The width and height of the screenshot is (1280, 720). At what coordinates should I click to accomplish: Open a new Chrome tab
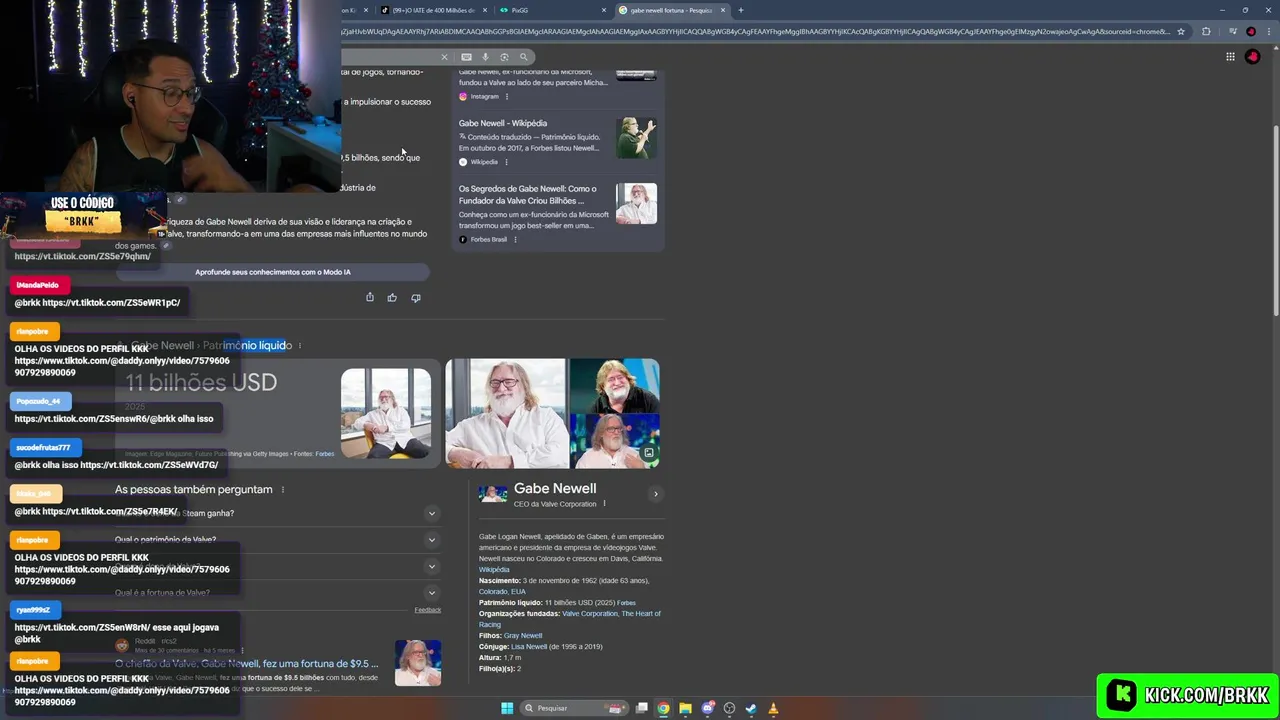click(x=740, y=10)
